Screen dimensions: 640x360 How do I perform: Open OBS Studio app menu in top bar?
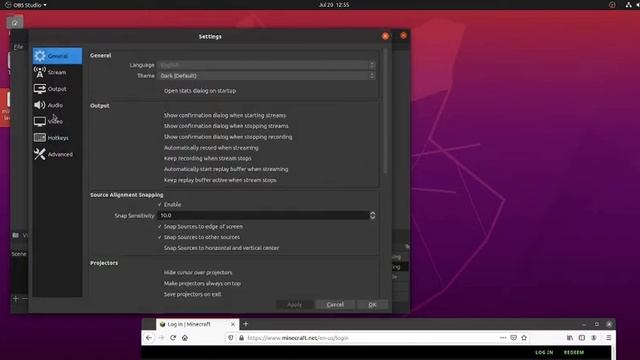tap(26, 5)
